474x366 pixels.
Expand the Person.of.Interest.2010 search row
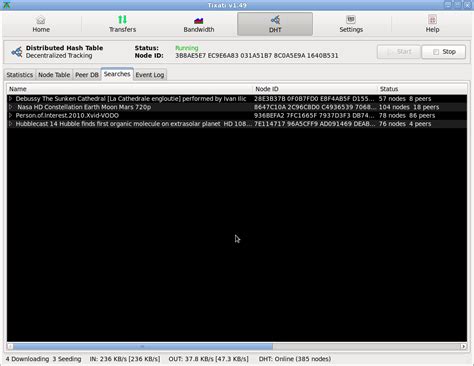point(10,115)
